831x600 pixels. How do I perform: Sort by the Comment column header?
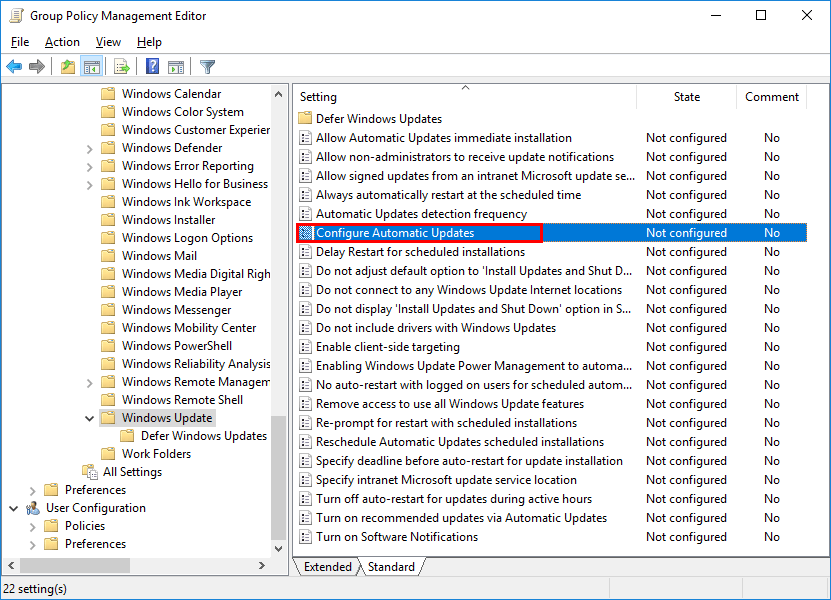pos(772,97)
